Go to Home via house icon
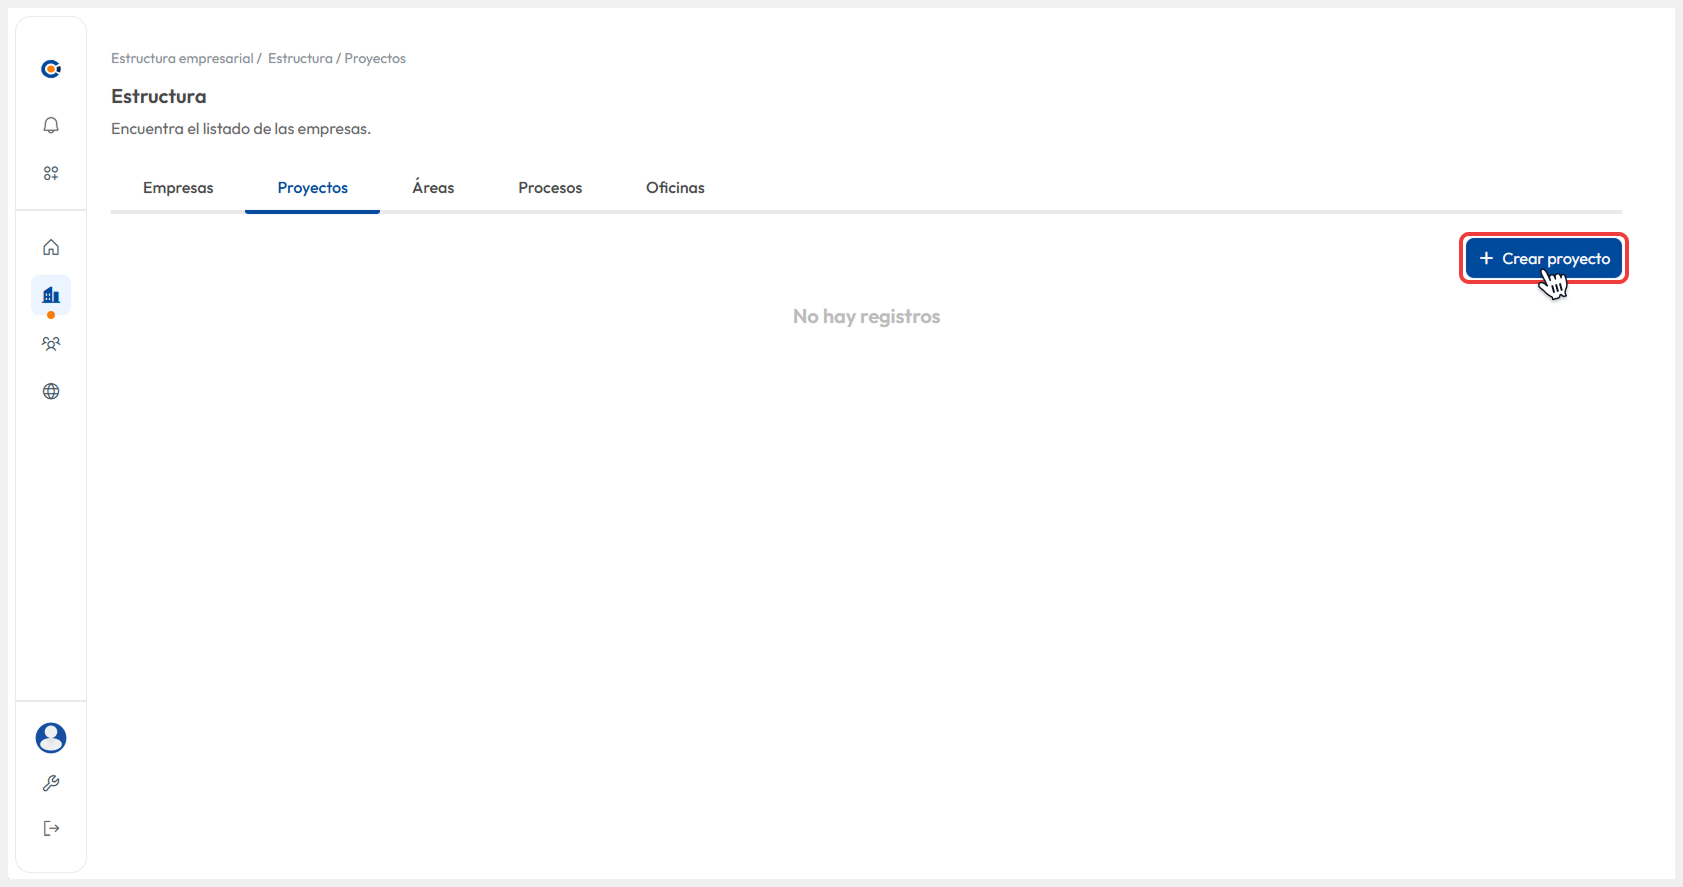 pyautogui.click(x=51, y=247)
